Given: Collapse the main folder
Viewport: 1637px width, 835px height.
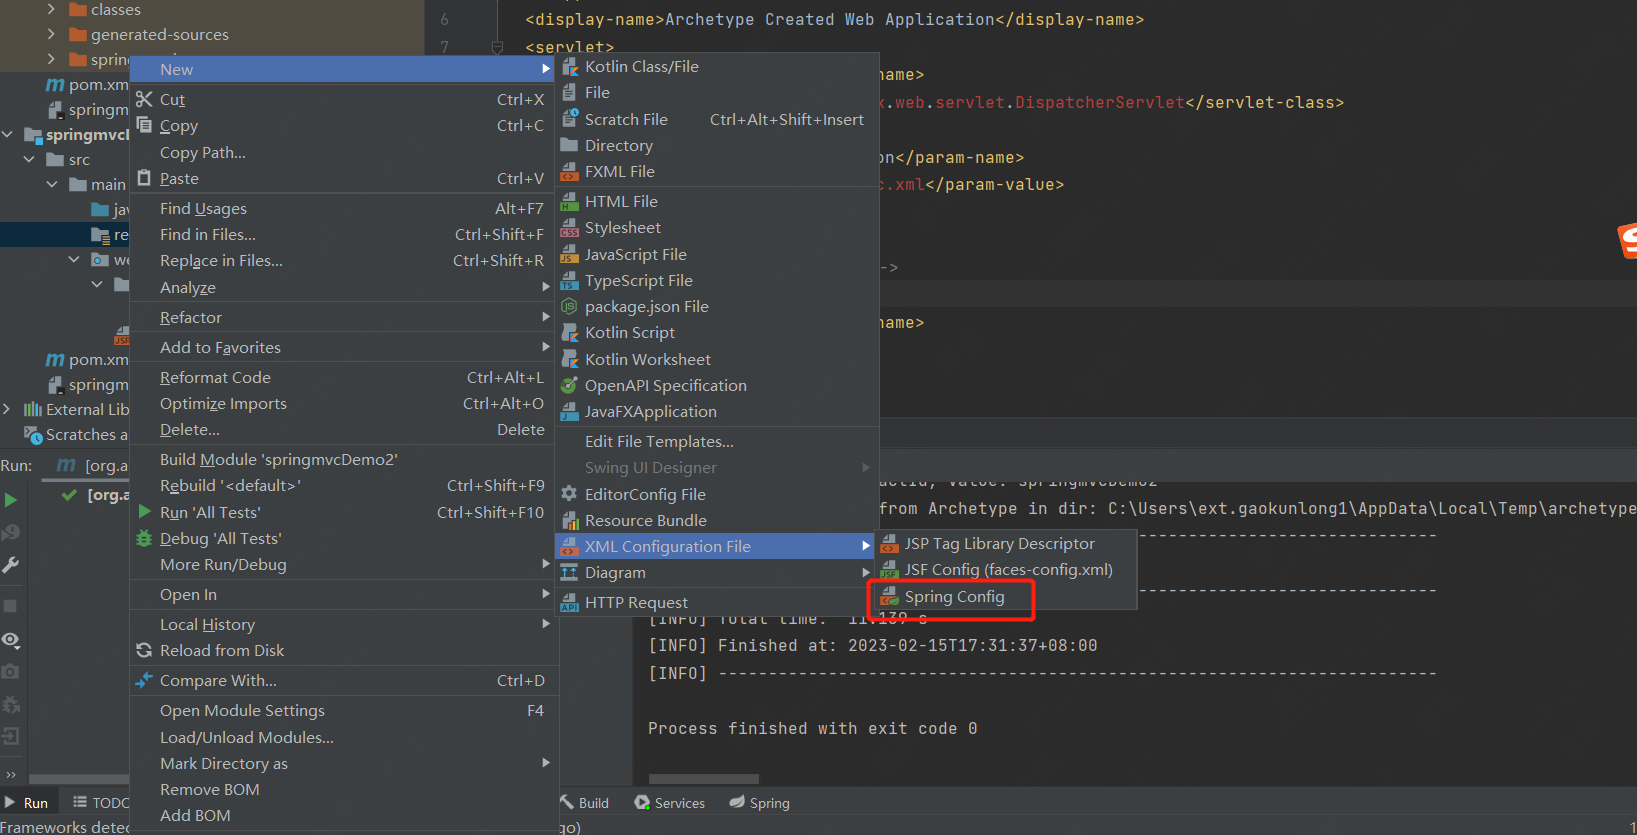Looking at the screenshot, I should 52,184.
